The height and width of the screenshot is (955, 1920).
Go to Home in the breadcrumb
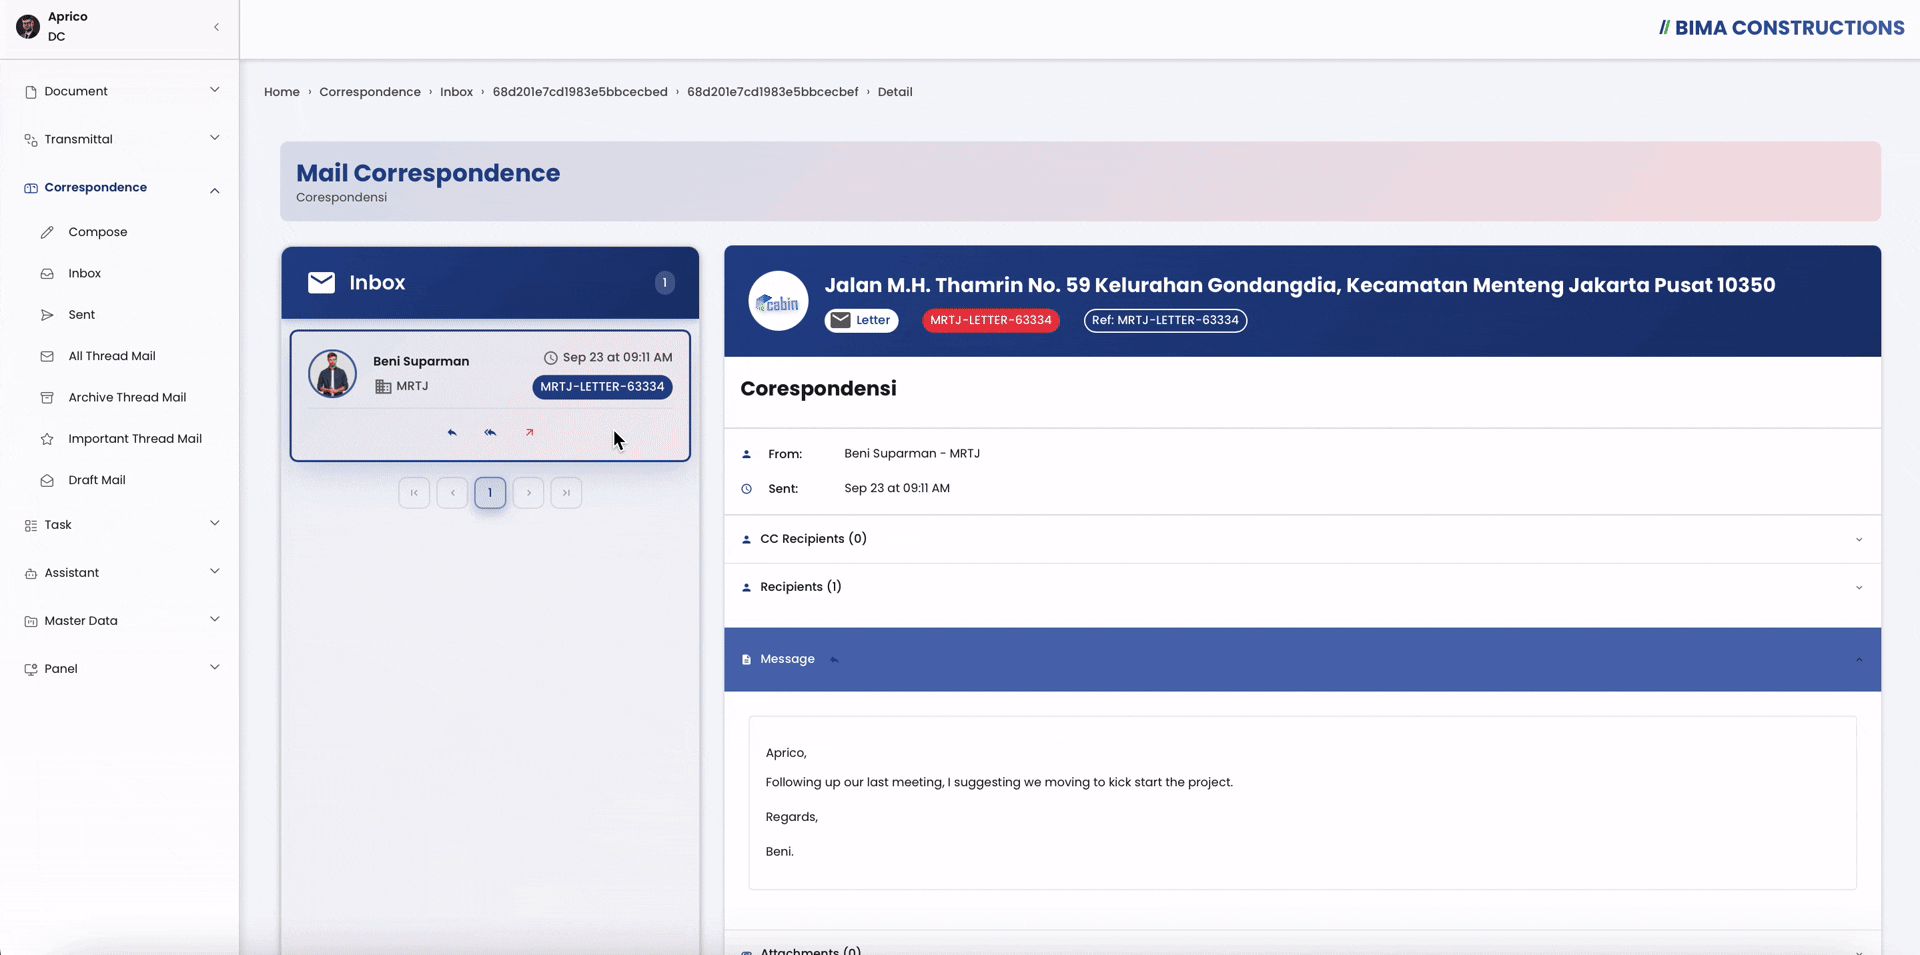[x=282, y=92]
